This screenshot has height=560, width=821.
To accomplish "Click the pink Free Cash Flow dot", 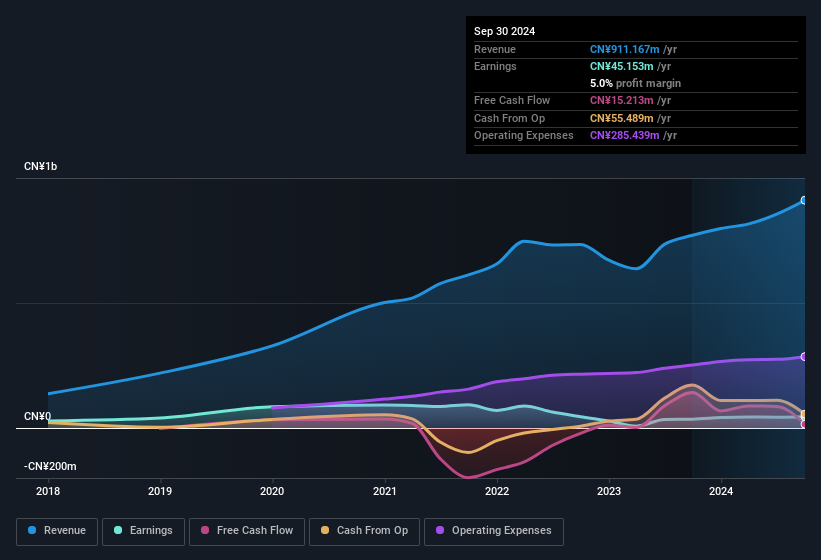I will point(206,531).
